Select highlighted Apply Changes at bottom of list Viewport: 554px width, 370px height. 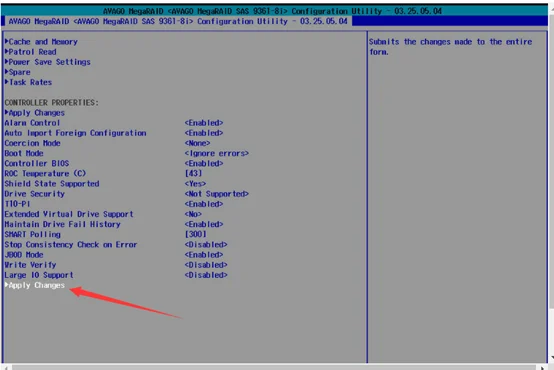coord(35,285)
